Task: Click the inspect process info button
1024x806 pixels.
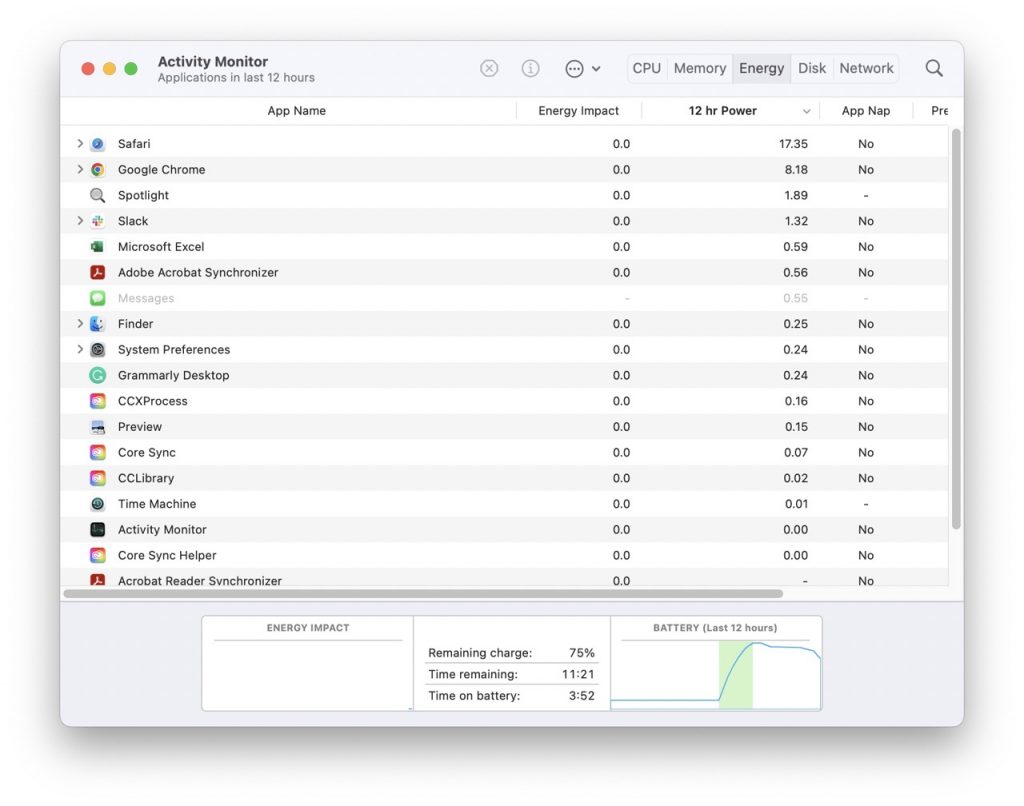Action: pos(530,68)
